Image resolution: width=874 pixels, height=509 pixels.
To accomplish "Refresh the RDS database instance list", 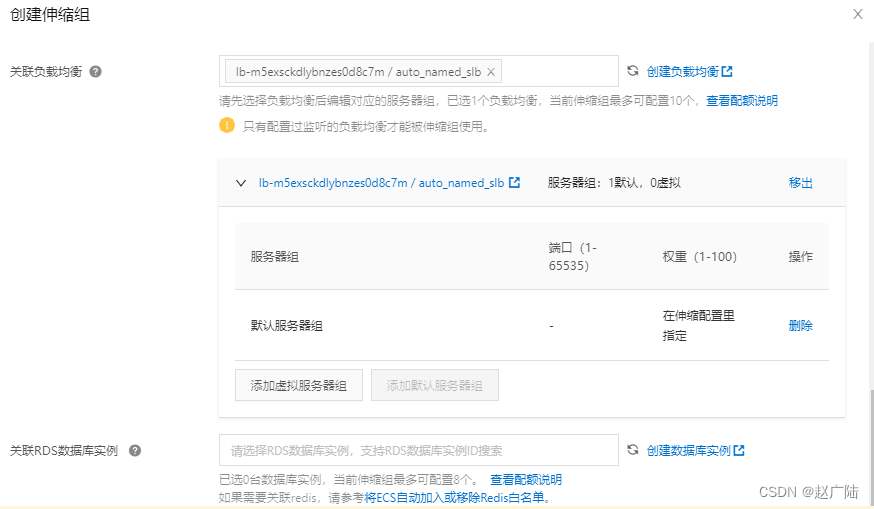I will tap(633, 450).
